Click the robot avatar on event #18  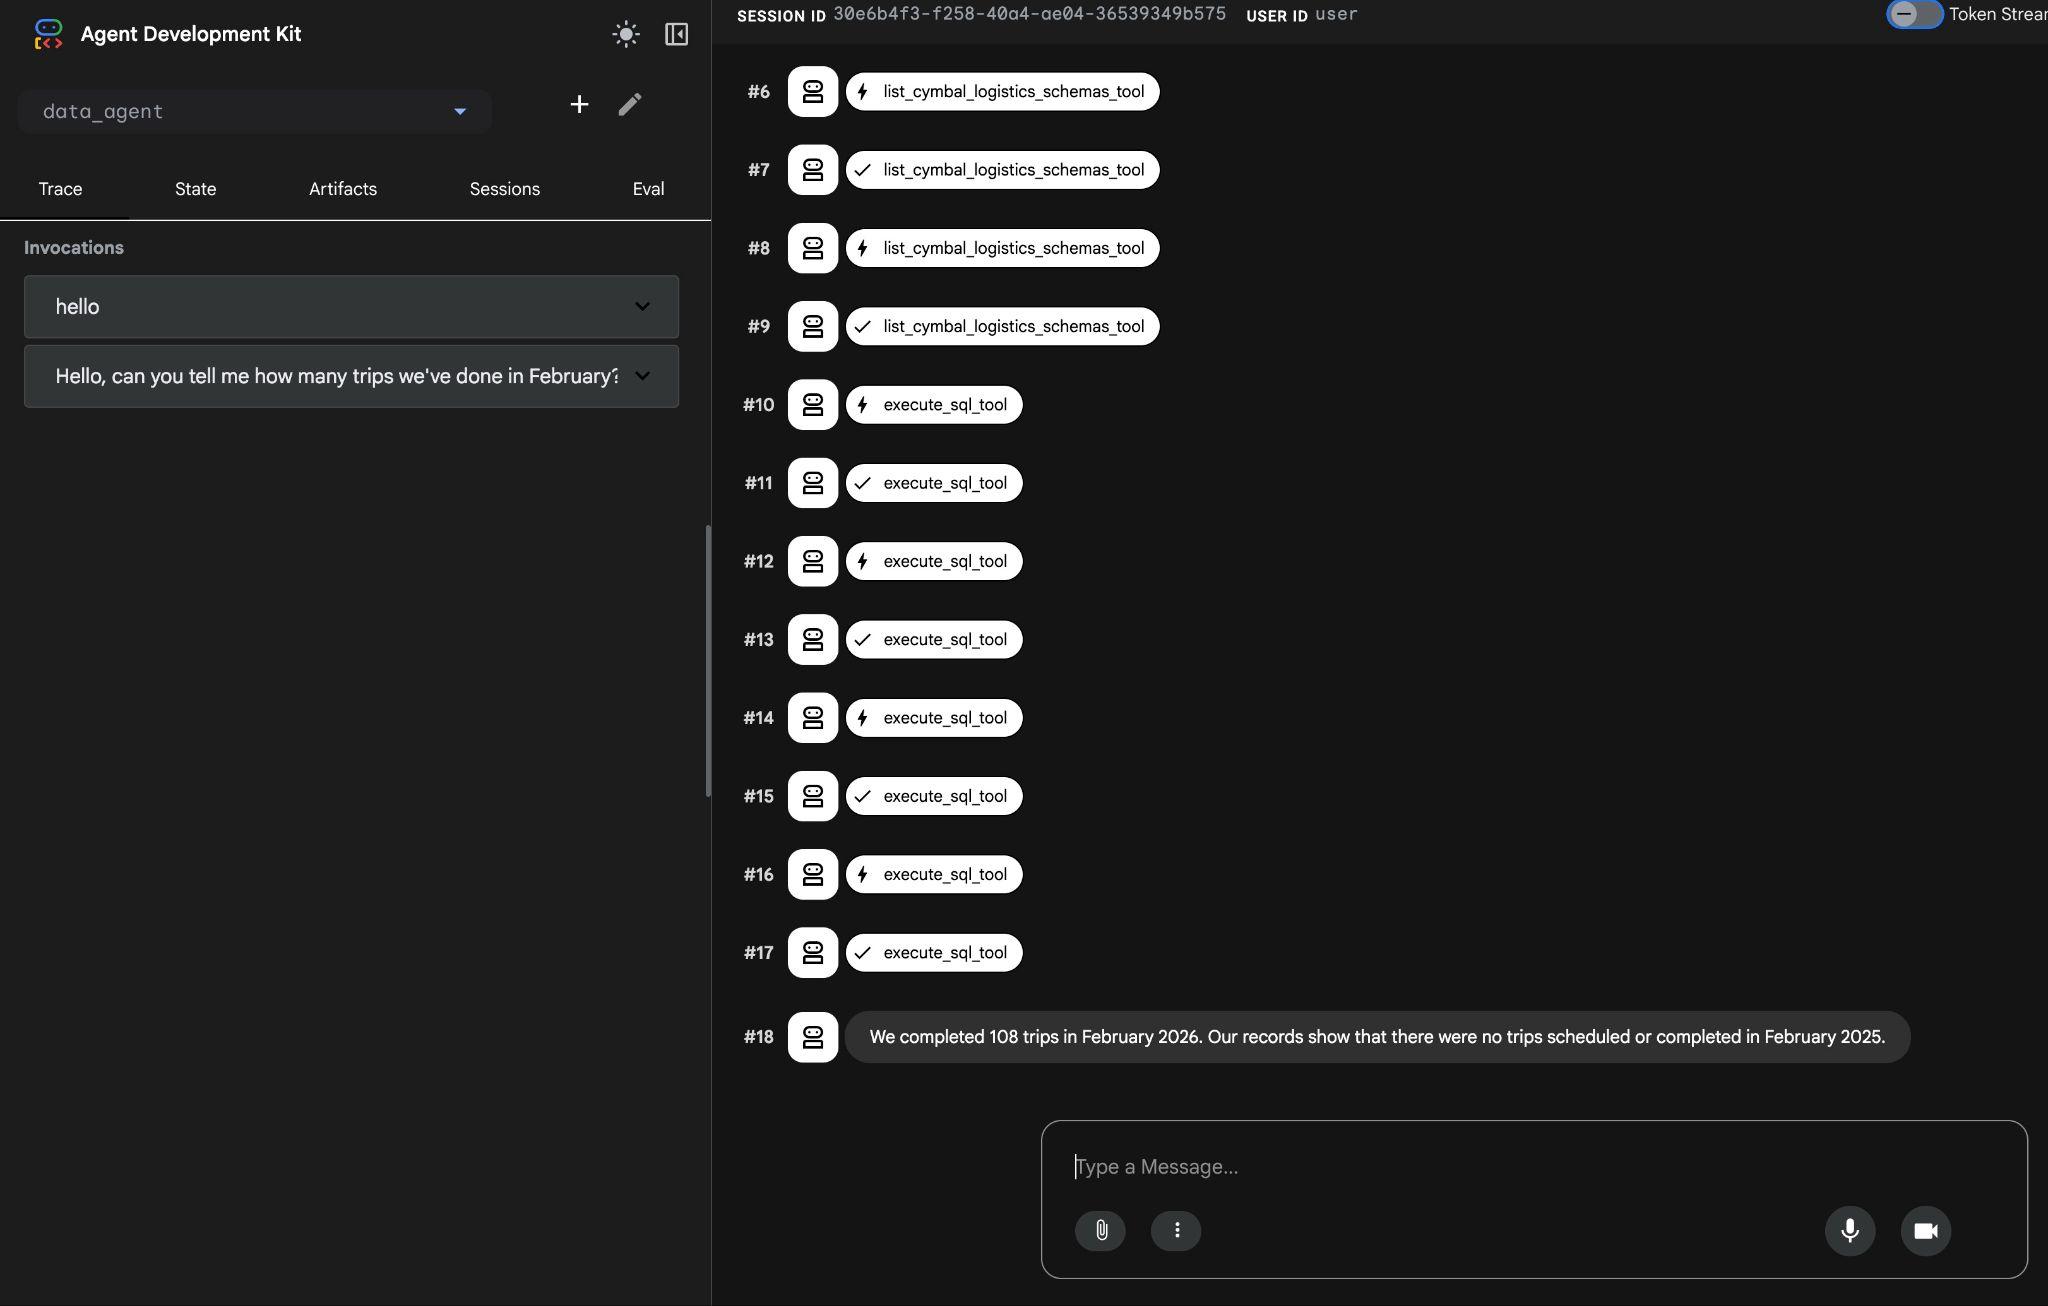[x=812, y=1037]
